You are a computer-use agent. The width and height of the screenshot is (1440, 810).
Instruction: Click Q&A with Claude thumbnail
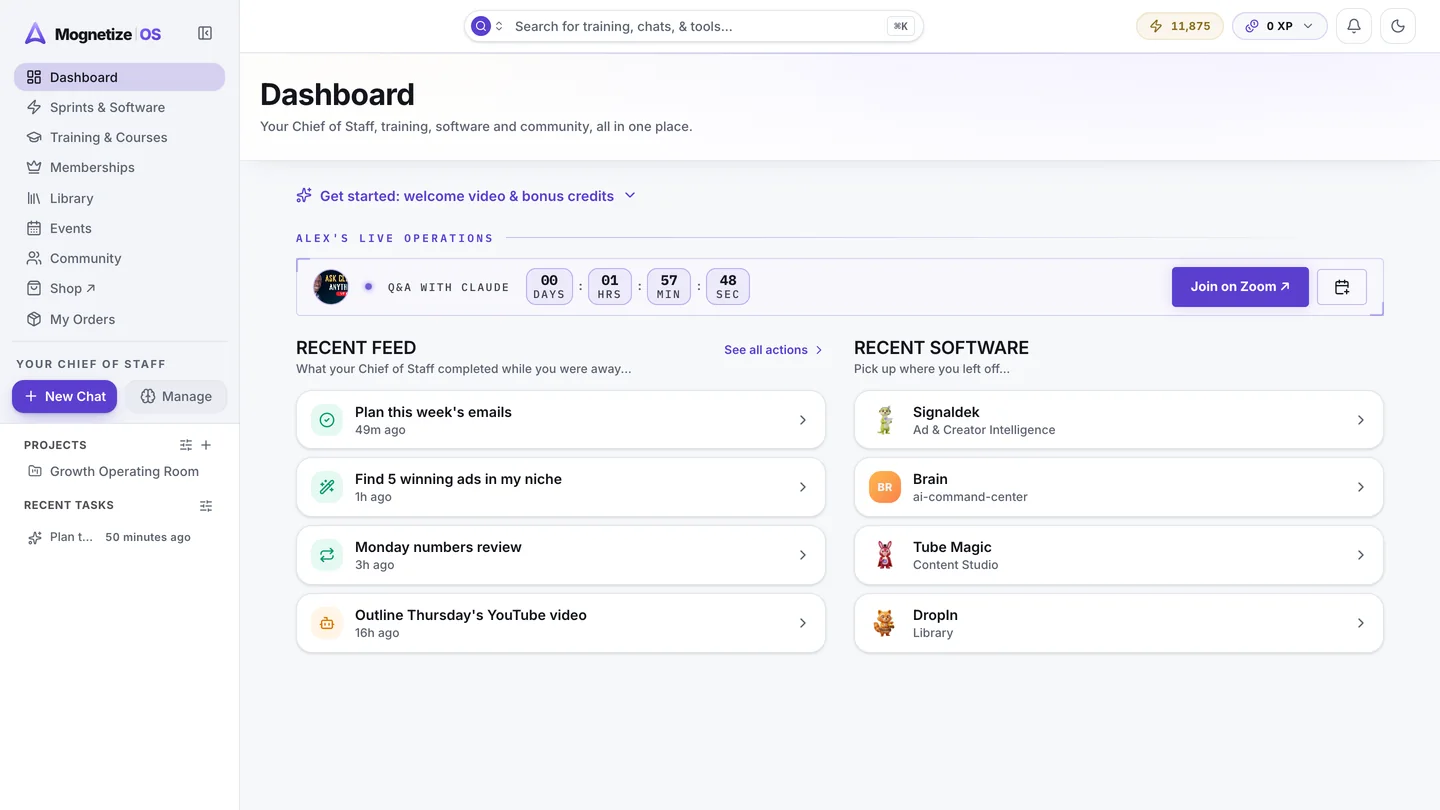[331, 287]
